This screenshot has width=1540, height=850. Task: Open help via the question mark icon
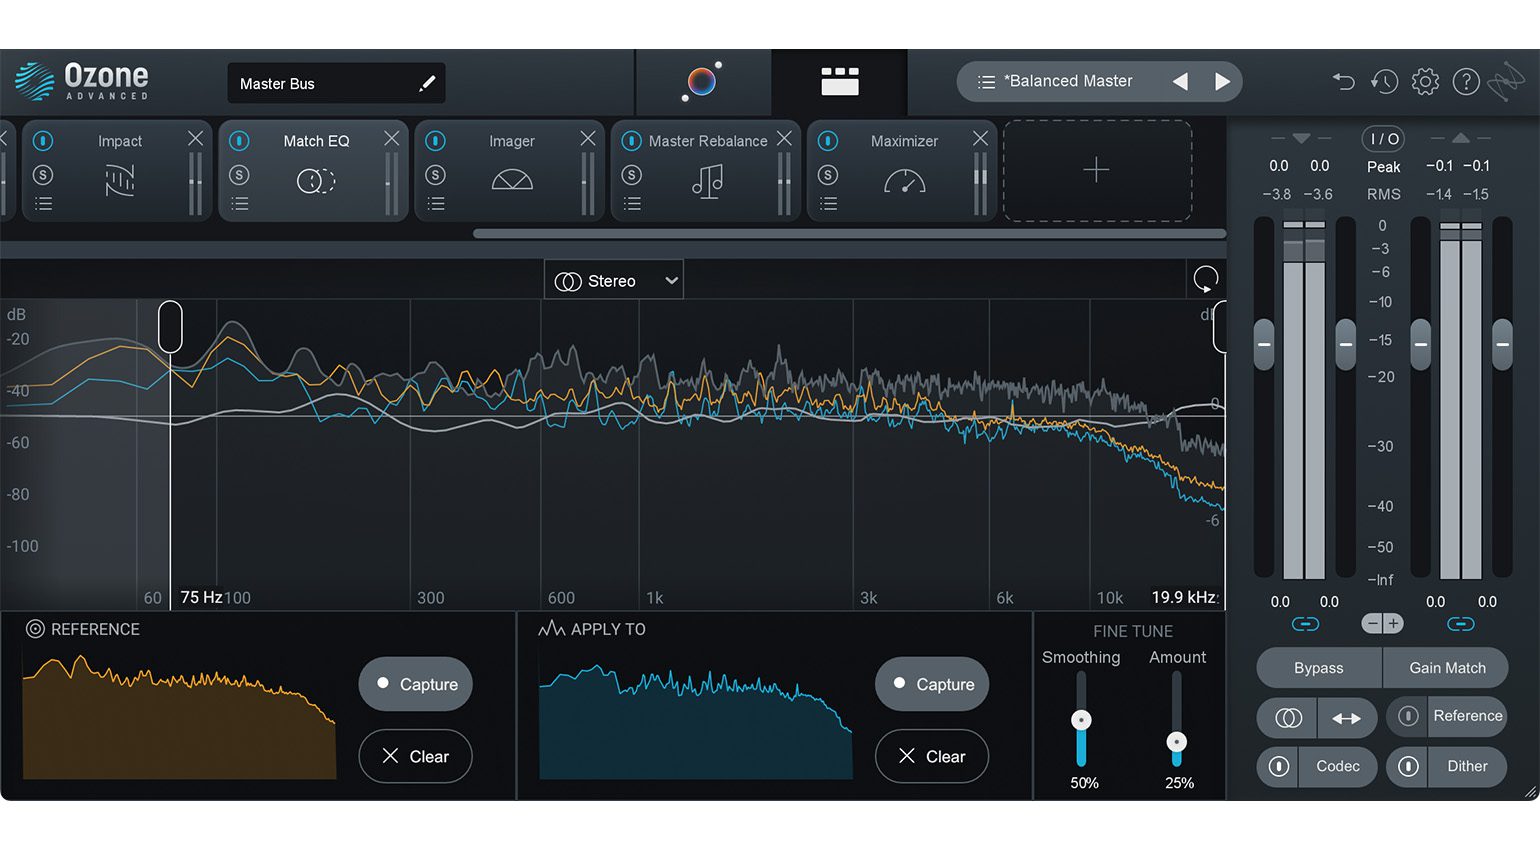click(1466, 82)
